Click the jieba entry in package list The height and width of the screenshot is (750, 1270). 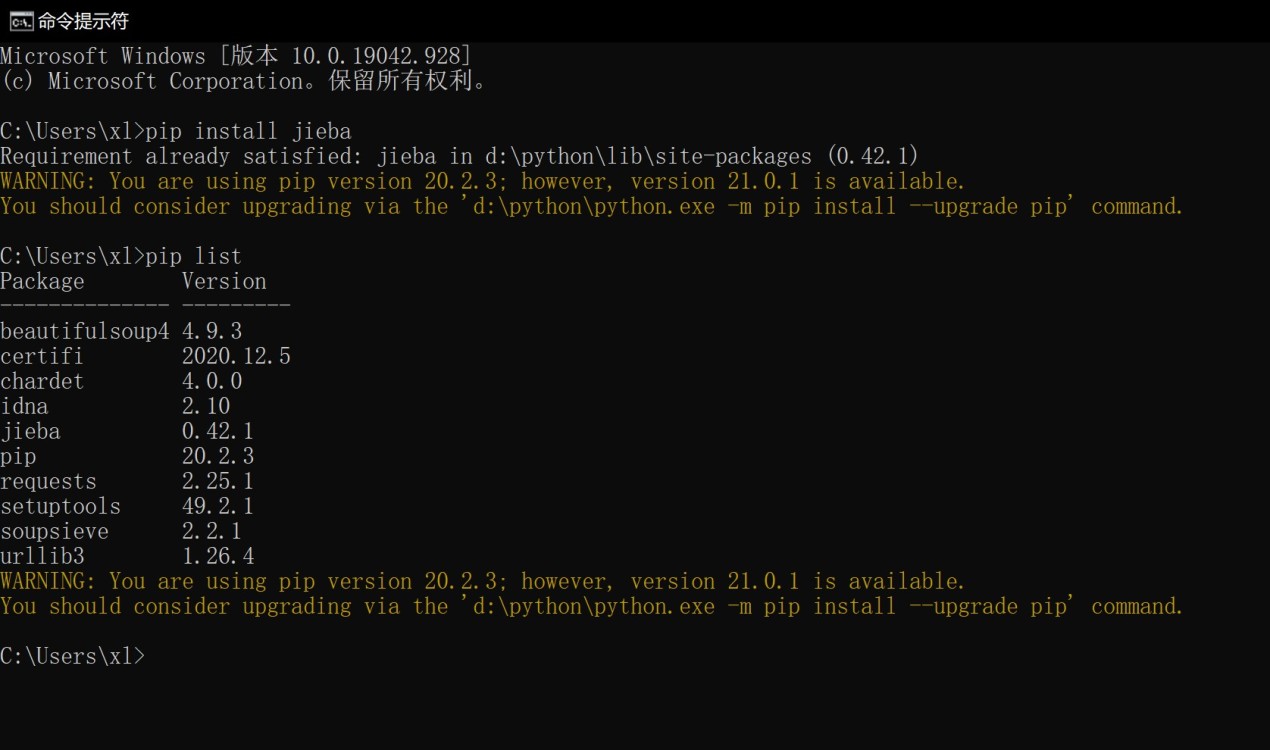point(30,431)
